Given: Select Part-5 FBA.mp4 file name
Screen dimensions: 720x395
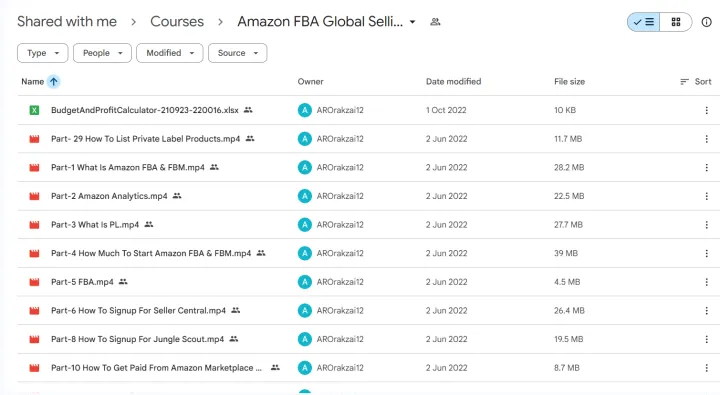Looking at the screenshot, I should 82,282.
